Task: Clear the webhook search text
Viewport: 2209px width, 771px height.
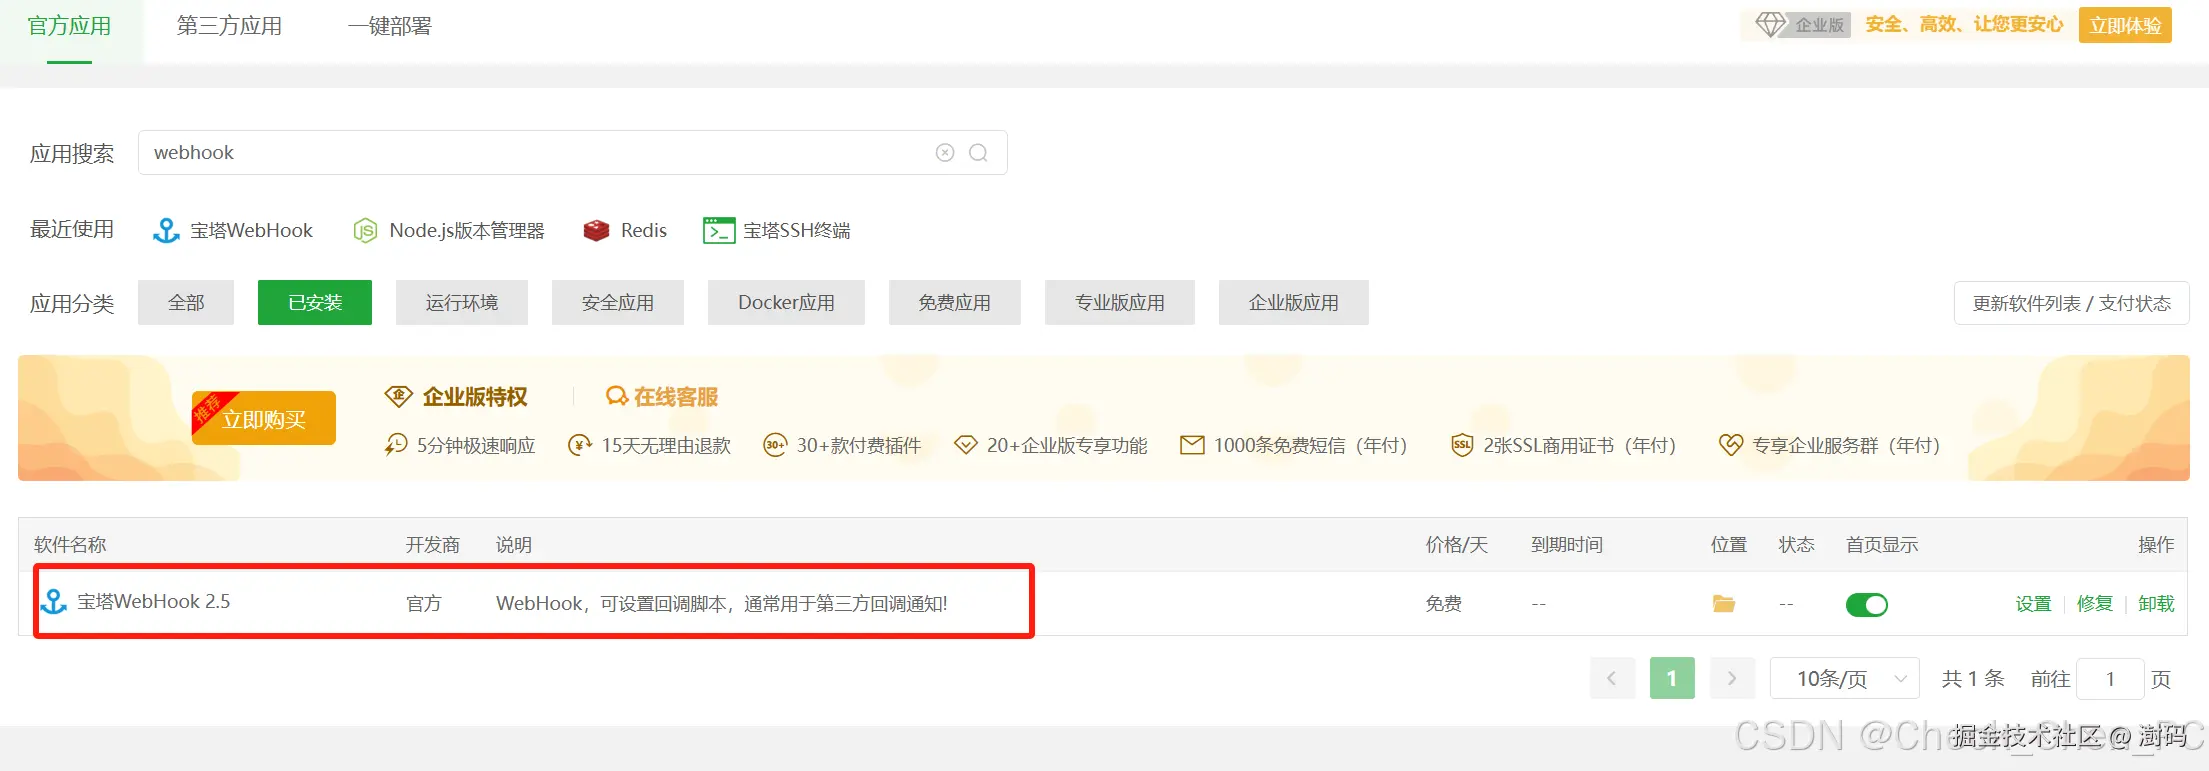Action: point(945,153)
